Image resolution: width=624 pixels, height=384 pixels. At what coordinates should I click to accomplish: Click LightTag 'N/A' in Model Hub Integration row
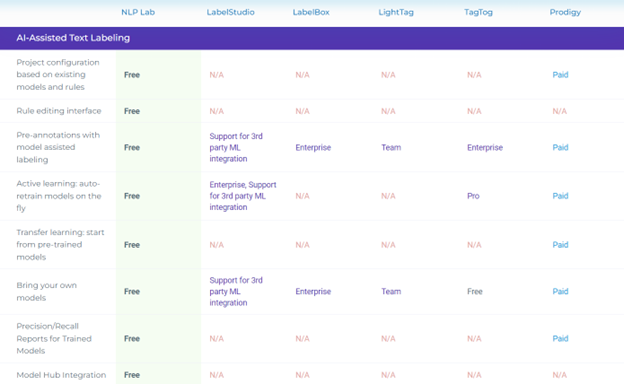click(x=388, y=375)
